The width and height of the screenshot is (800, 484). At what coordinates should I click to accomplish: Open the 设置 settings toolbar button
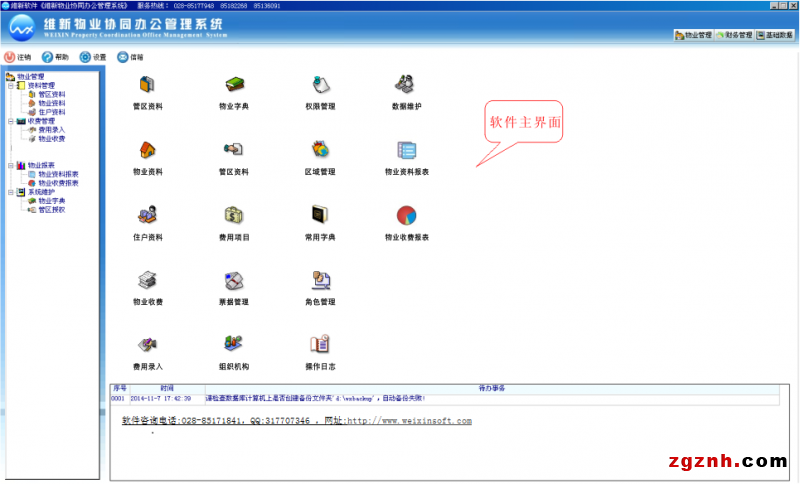[93, 57]
